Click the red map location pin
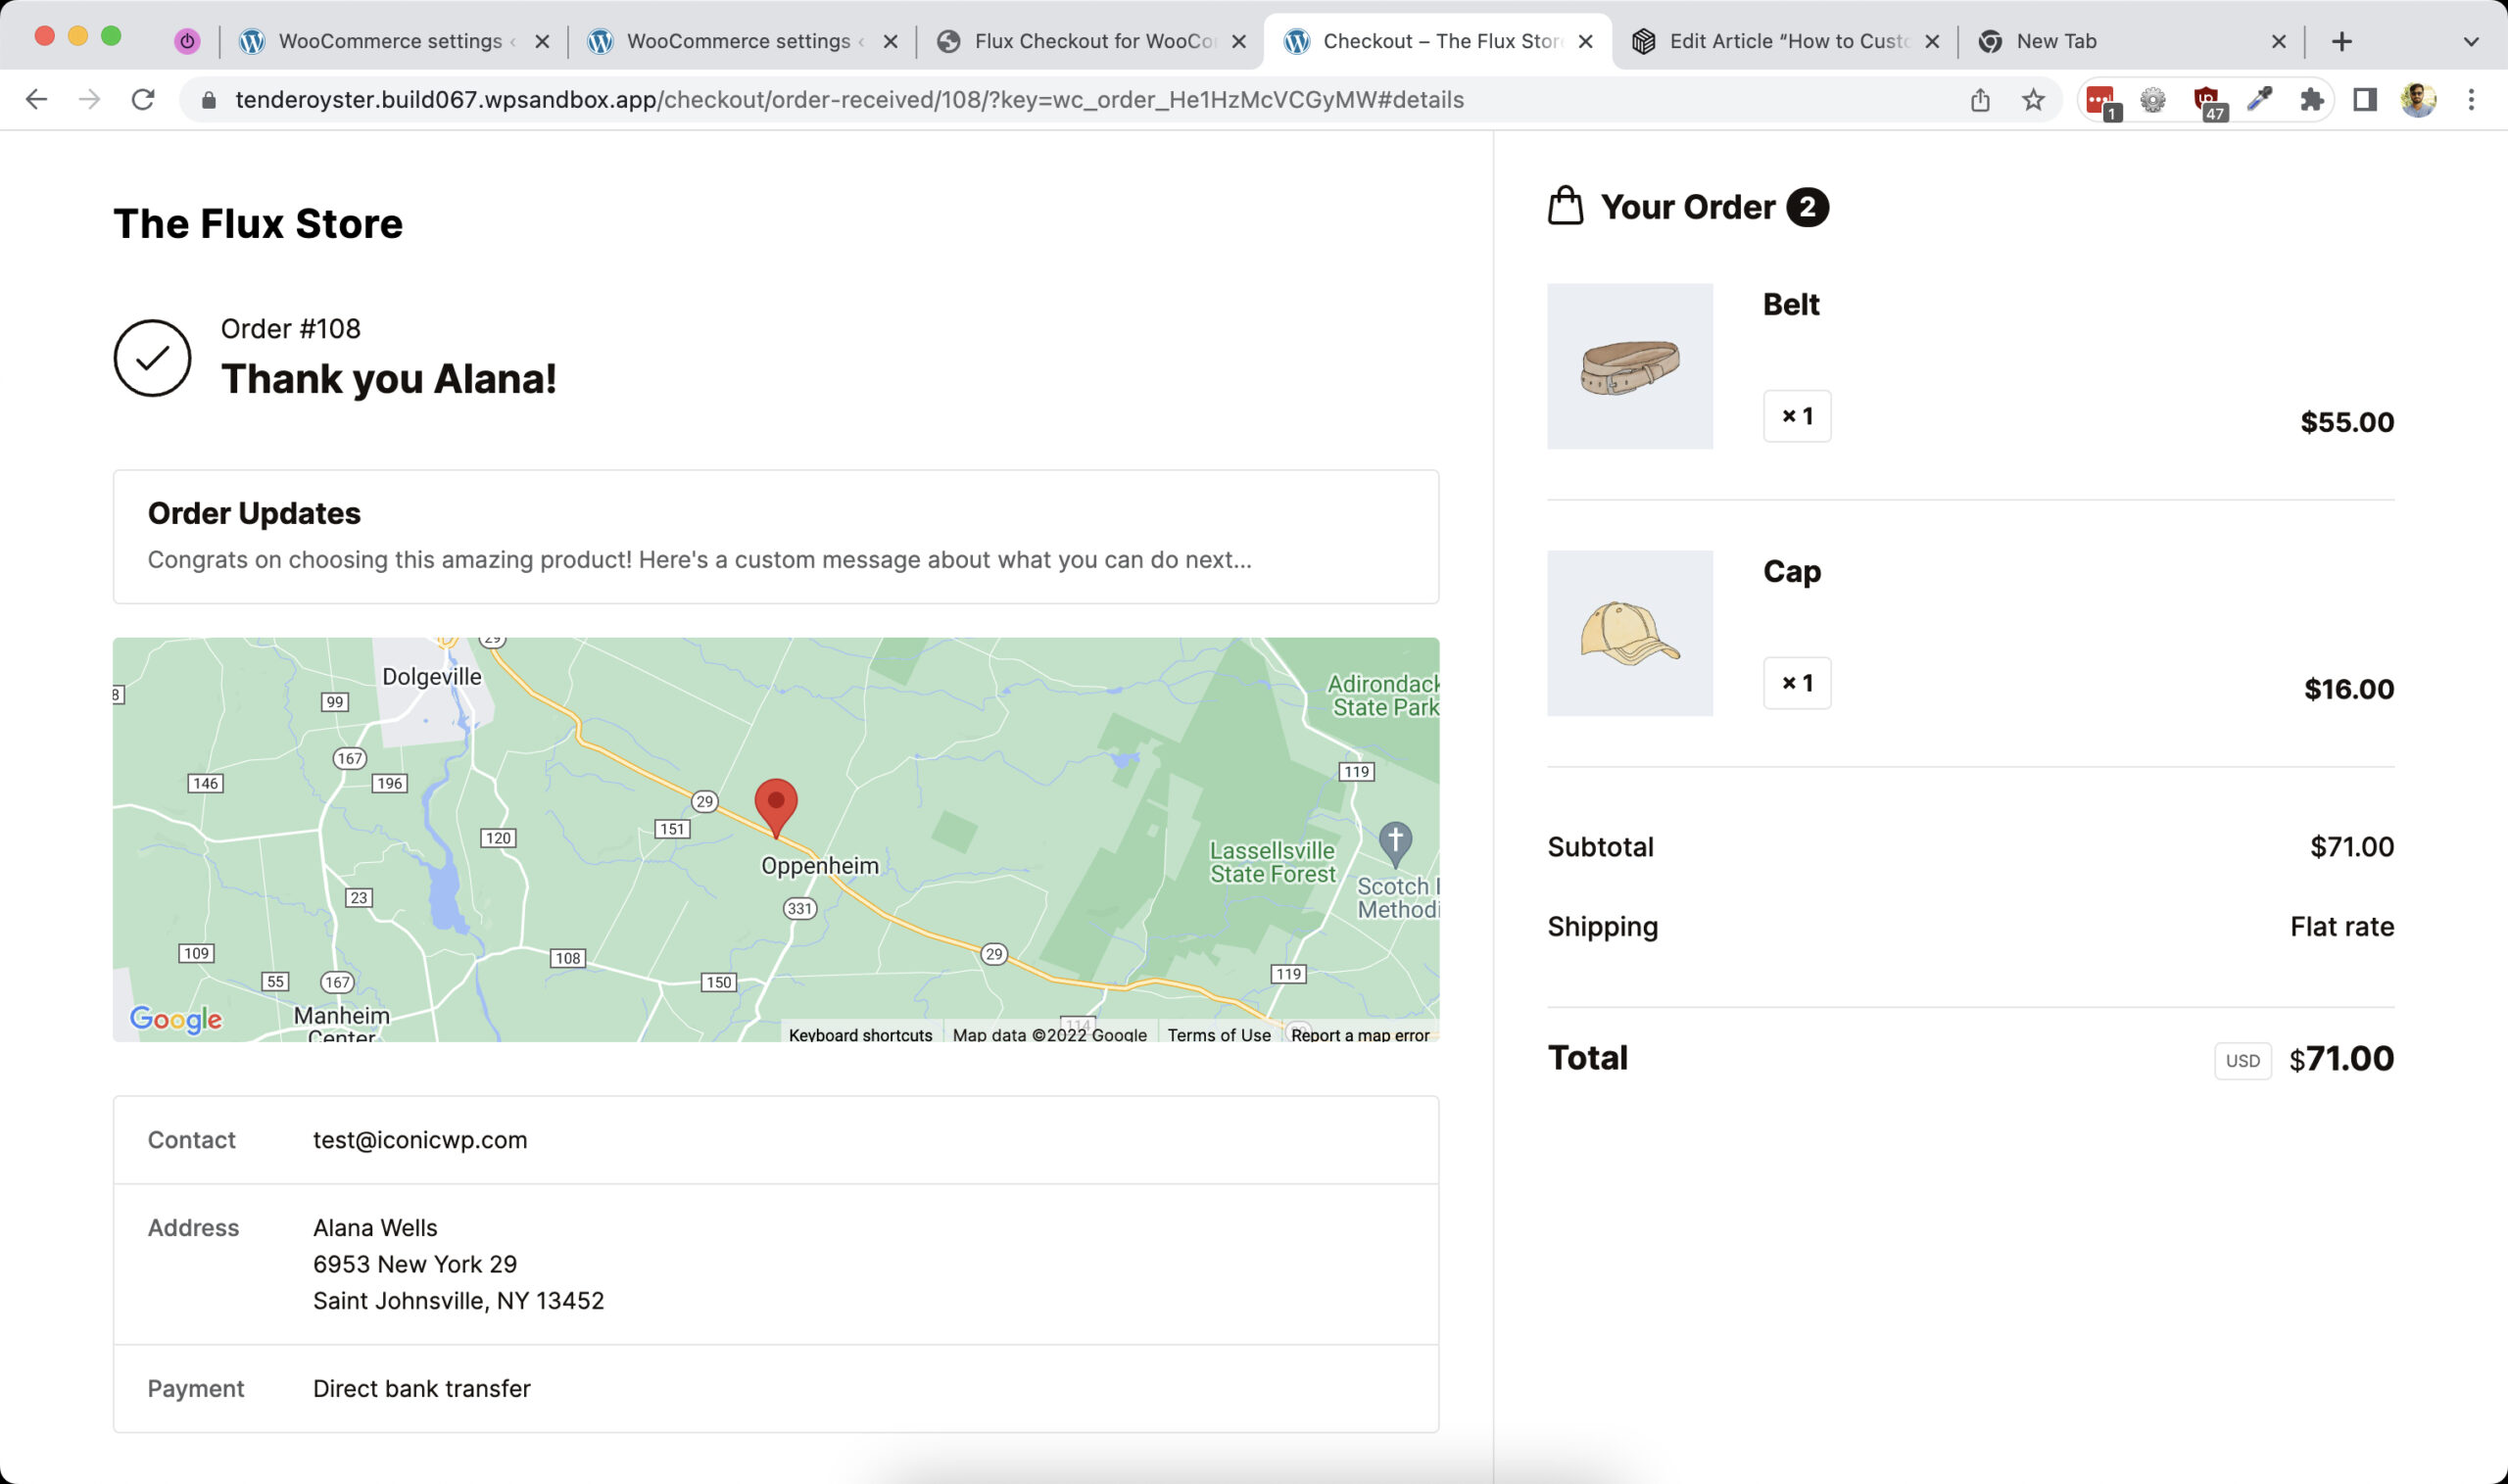Image resolution: width=2508 pixels, height=1484 pixels. (775, 805)
